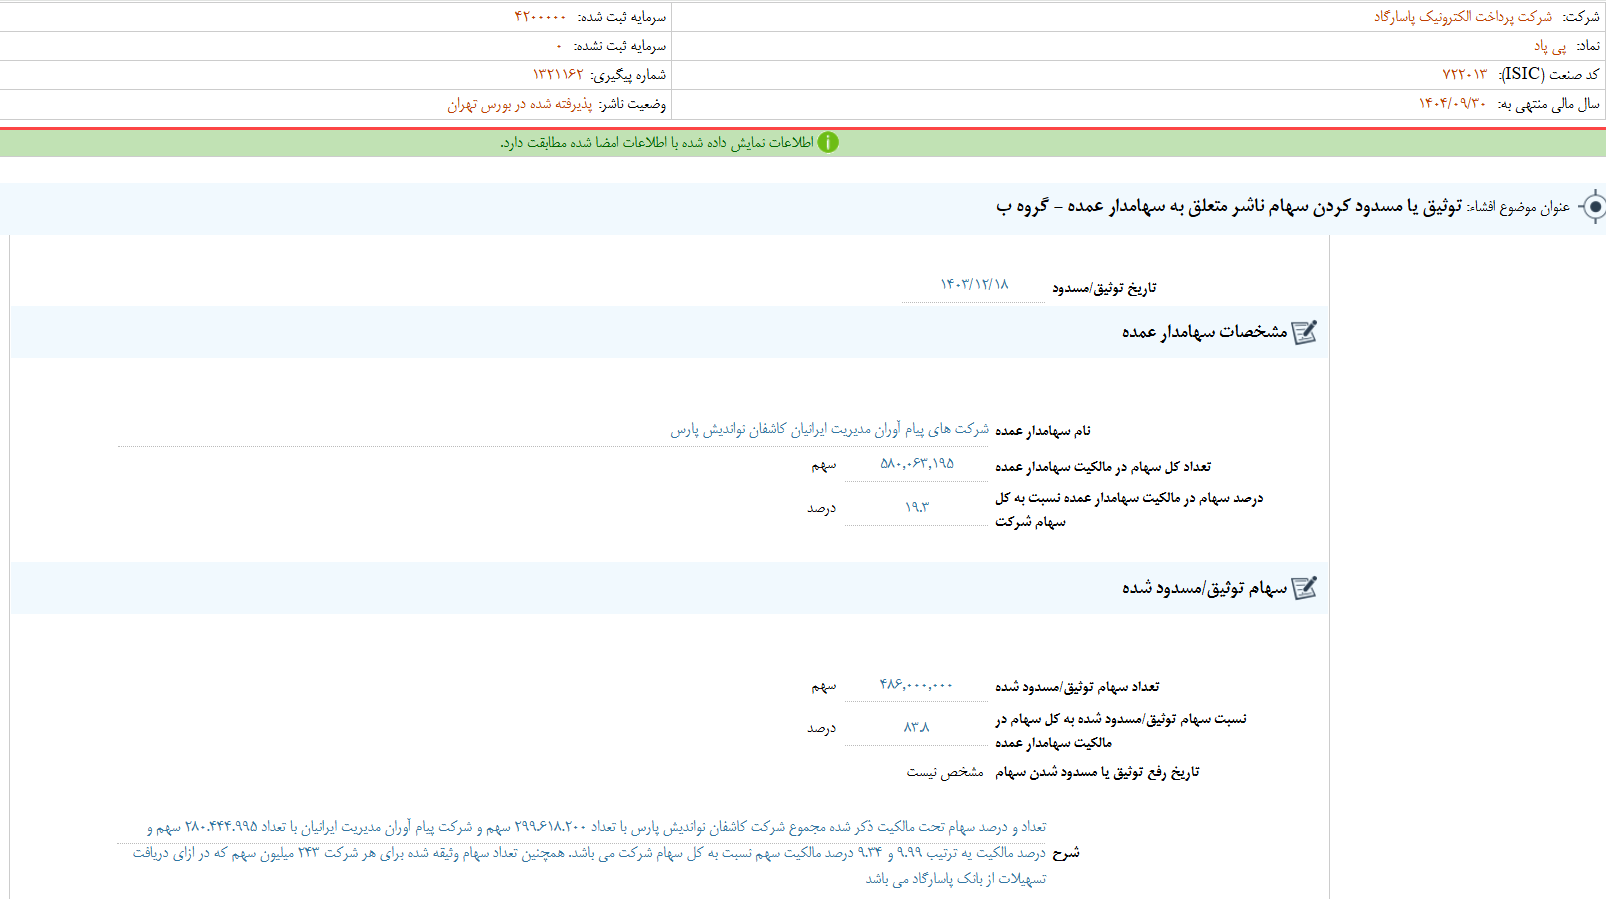Click label تاریخ توثیق/مسدود
Viewport: 1606px width, 899px height.
pyautogui.click(x=1104, y=287)
